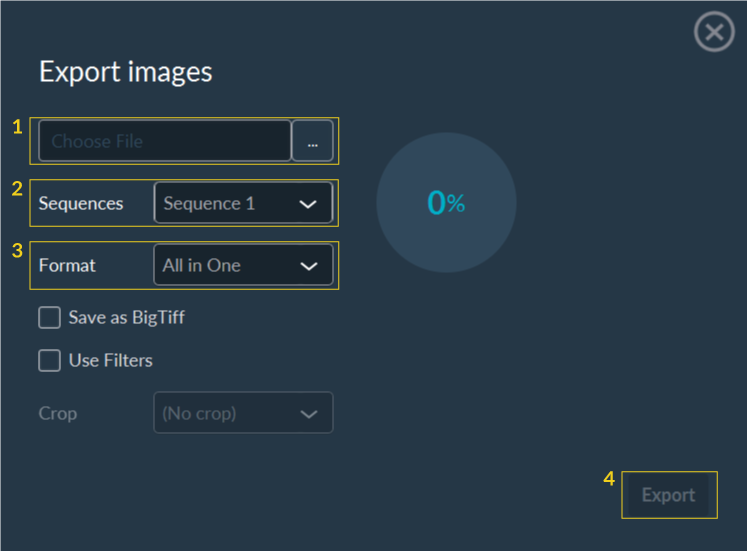Click the Sequences field label
747x551 pixels.
point(81,203)
